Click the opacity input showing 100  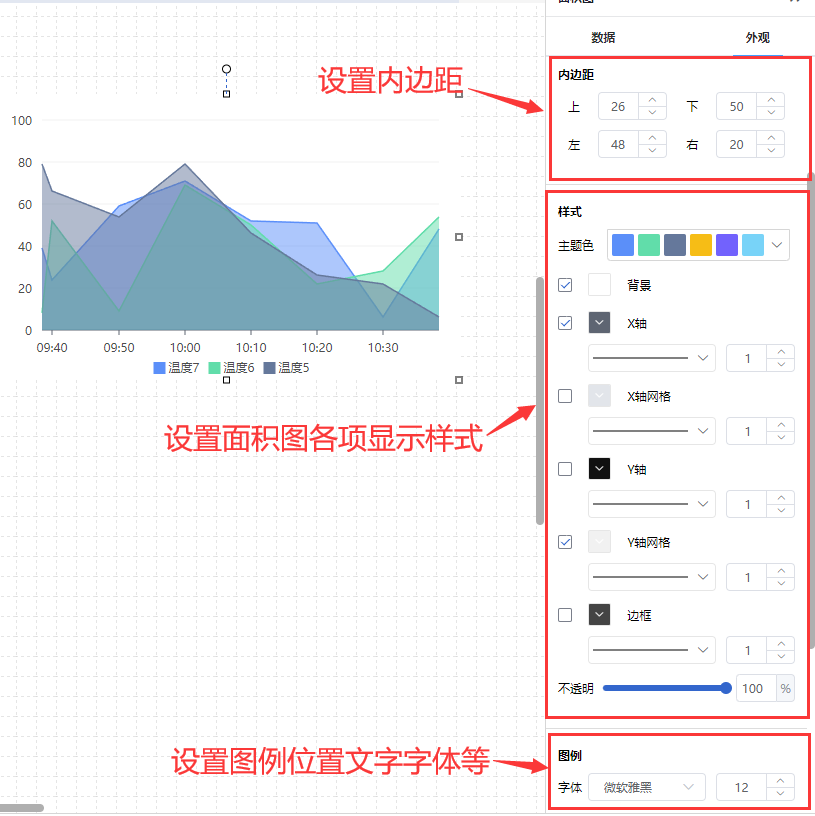click(x=756, y=688)
